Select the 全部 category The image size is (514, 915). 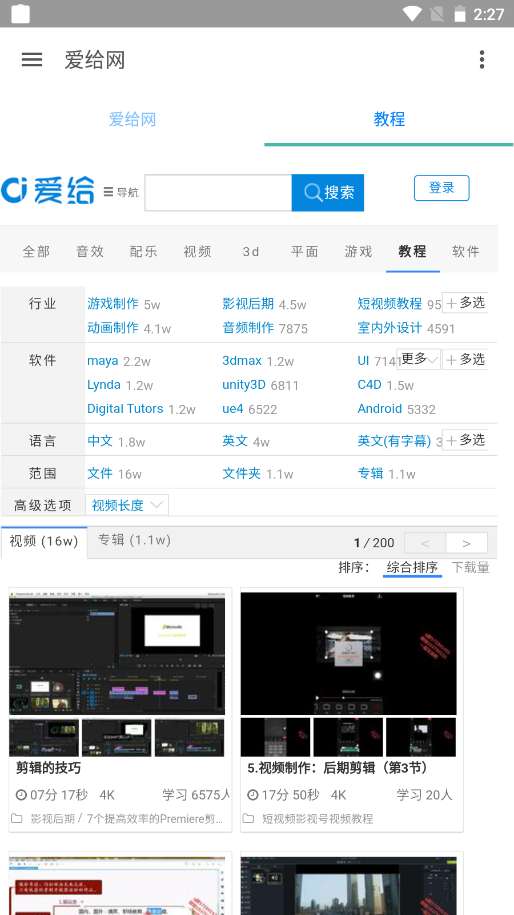[36, 252]
